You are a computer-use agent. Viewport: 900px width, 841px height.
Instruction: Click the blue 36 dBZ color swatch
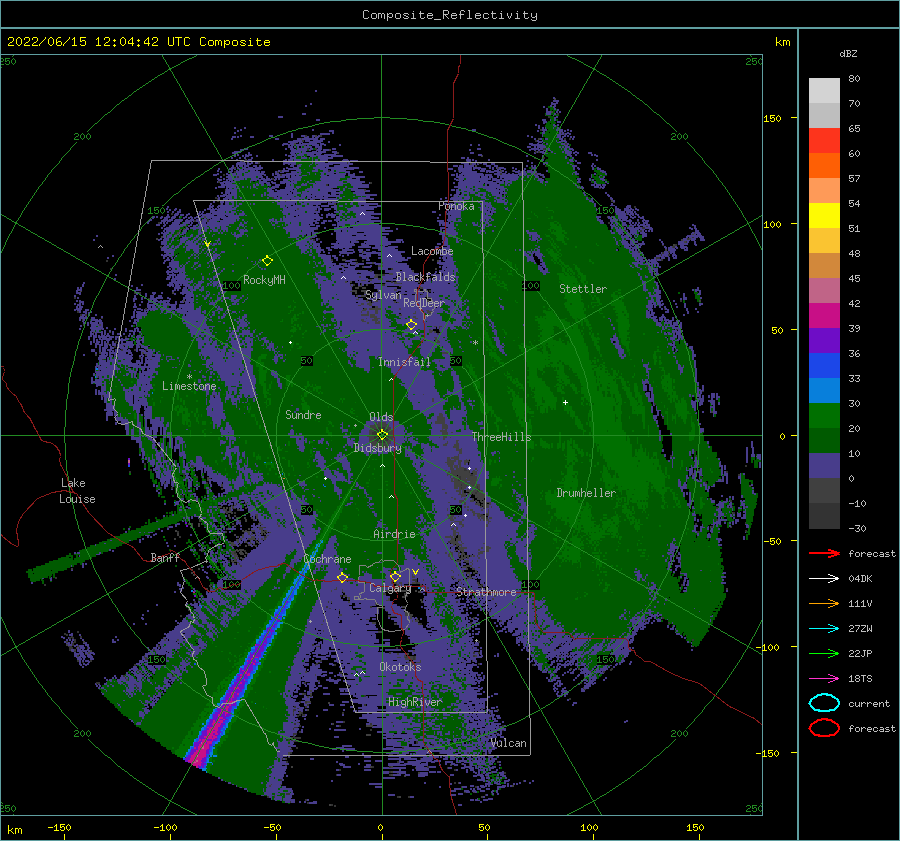coord(824,366)
